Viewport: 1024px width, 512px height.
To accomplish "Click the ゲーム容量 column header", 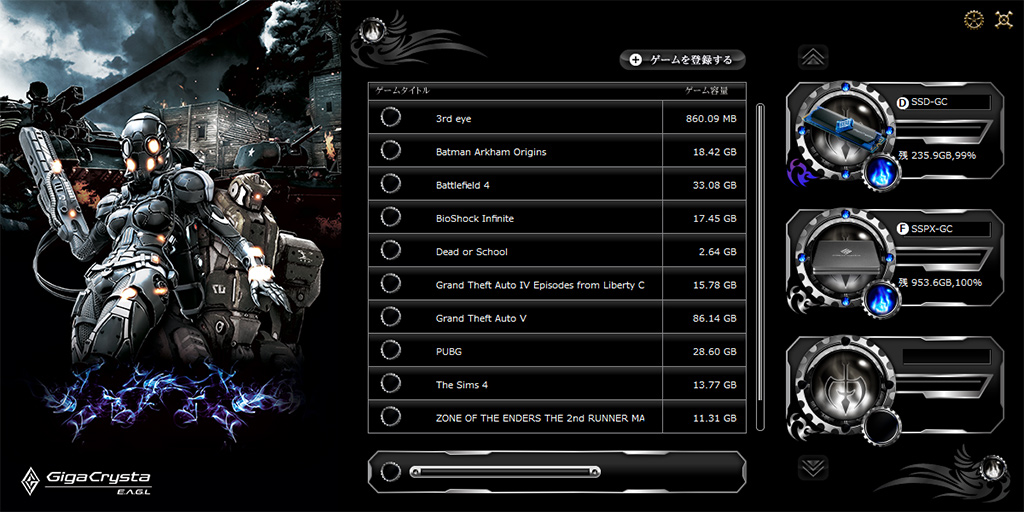I will [x=706, y=91].
